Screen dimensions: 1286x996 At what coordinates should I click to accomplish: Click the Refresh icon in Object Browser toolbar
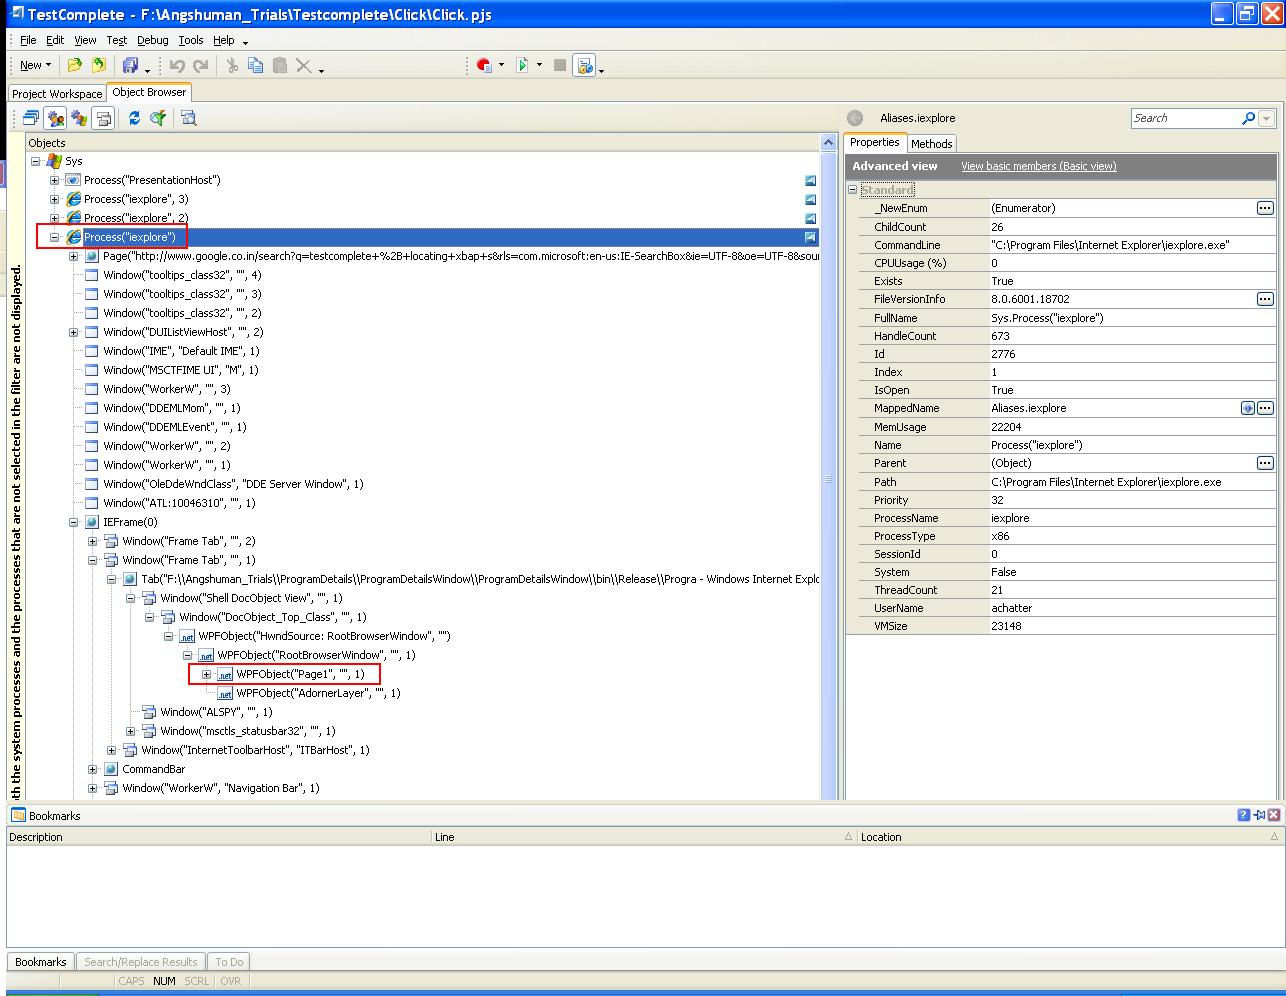pos(134,118)
